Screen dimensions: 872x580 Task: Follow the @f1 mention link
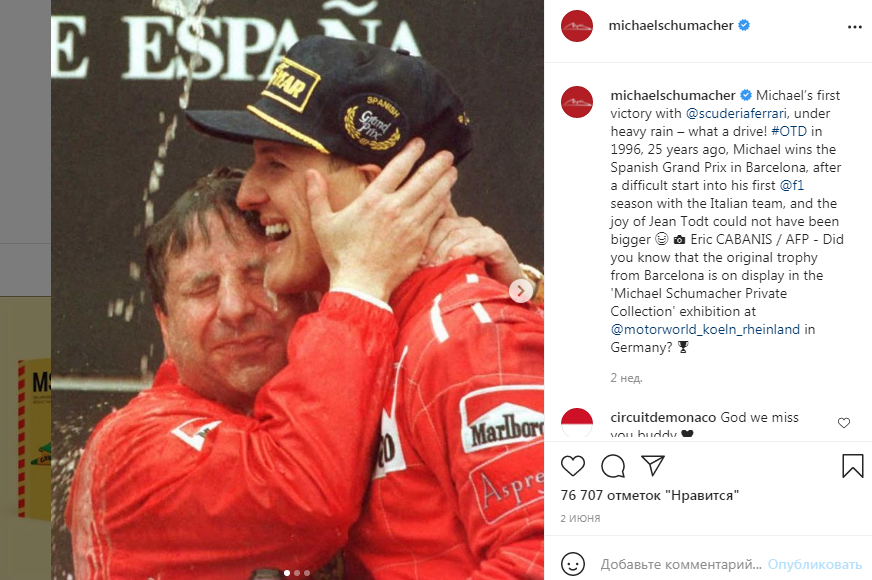click(x=792, y=185)
